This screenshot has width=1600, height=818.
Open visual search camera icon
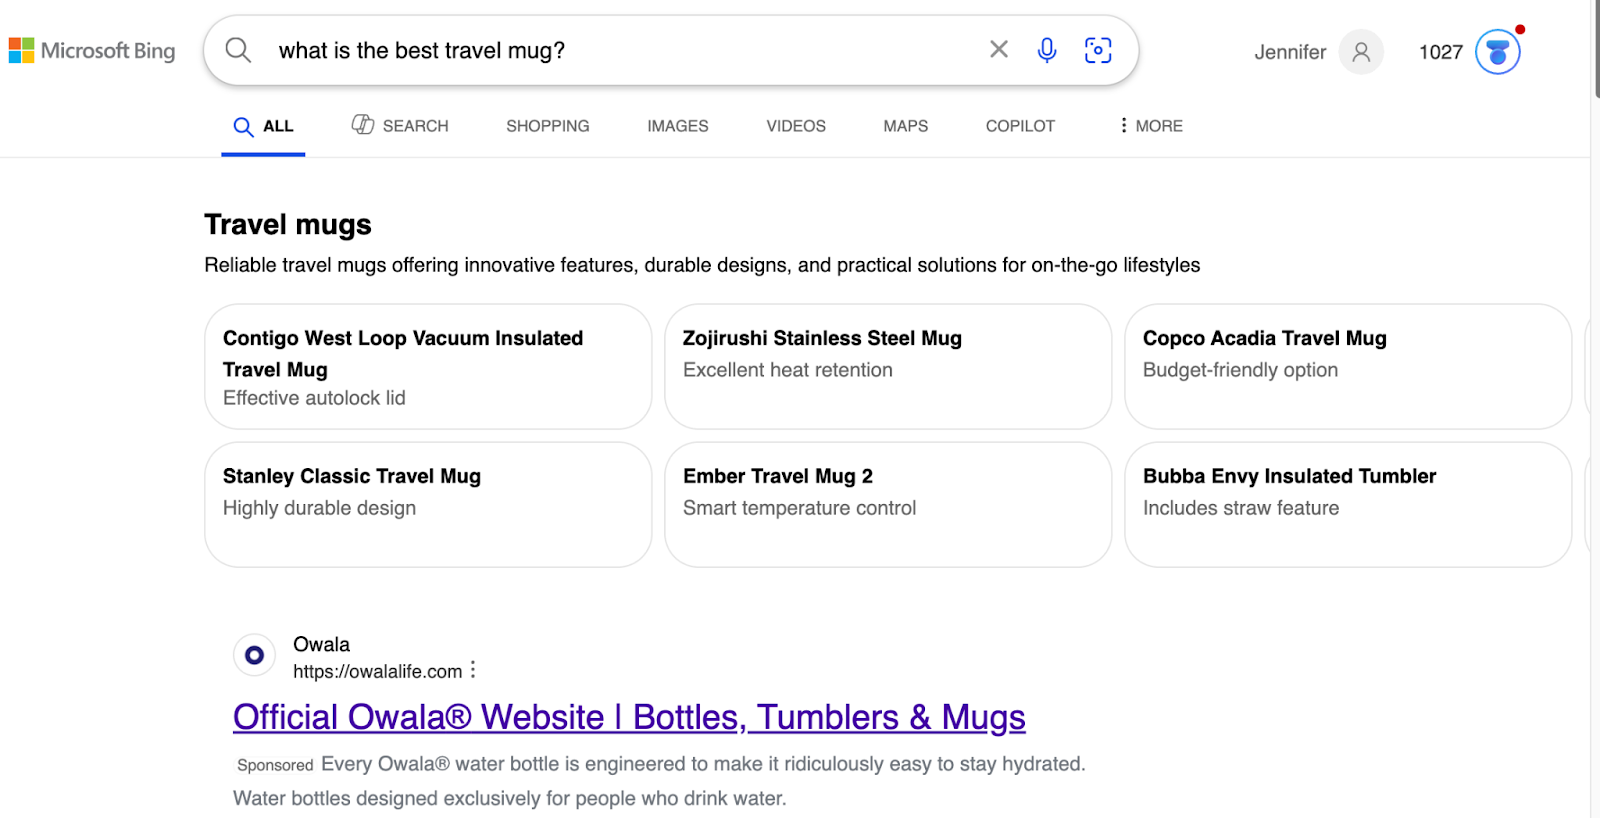coord(1098,50)
